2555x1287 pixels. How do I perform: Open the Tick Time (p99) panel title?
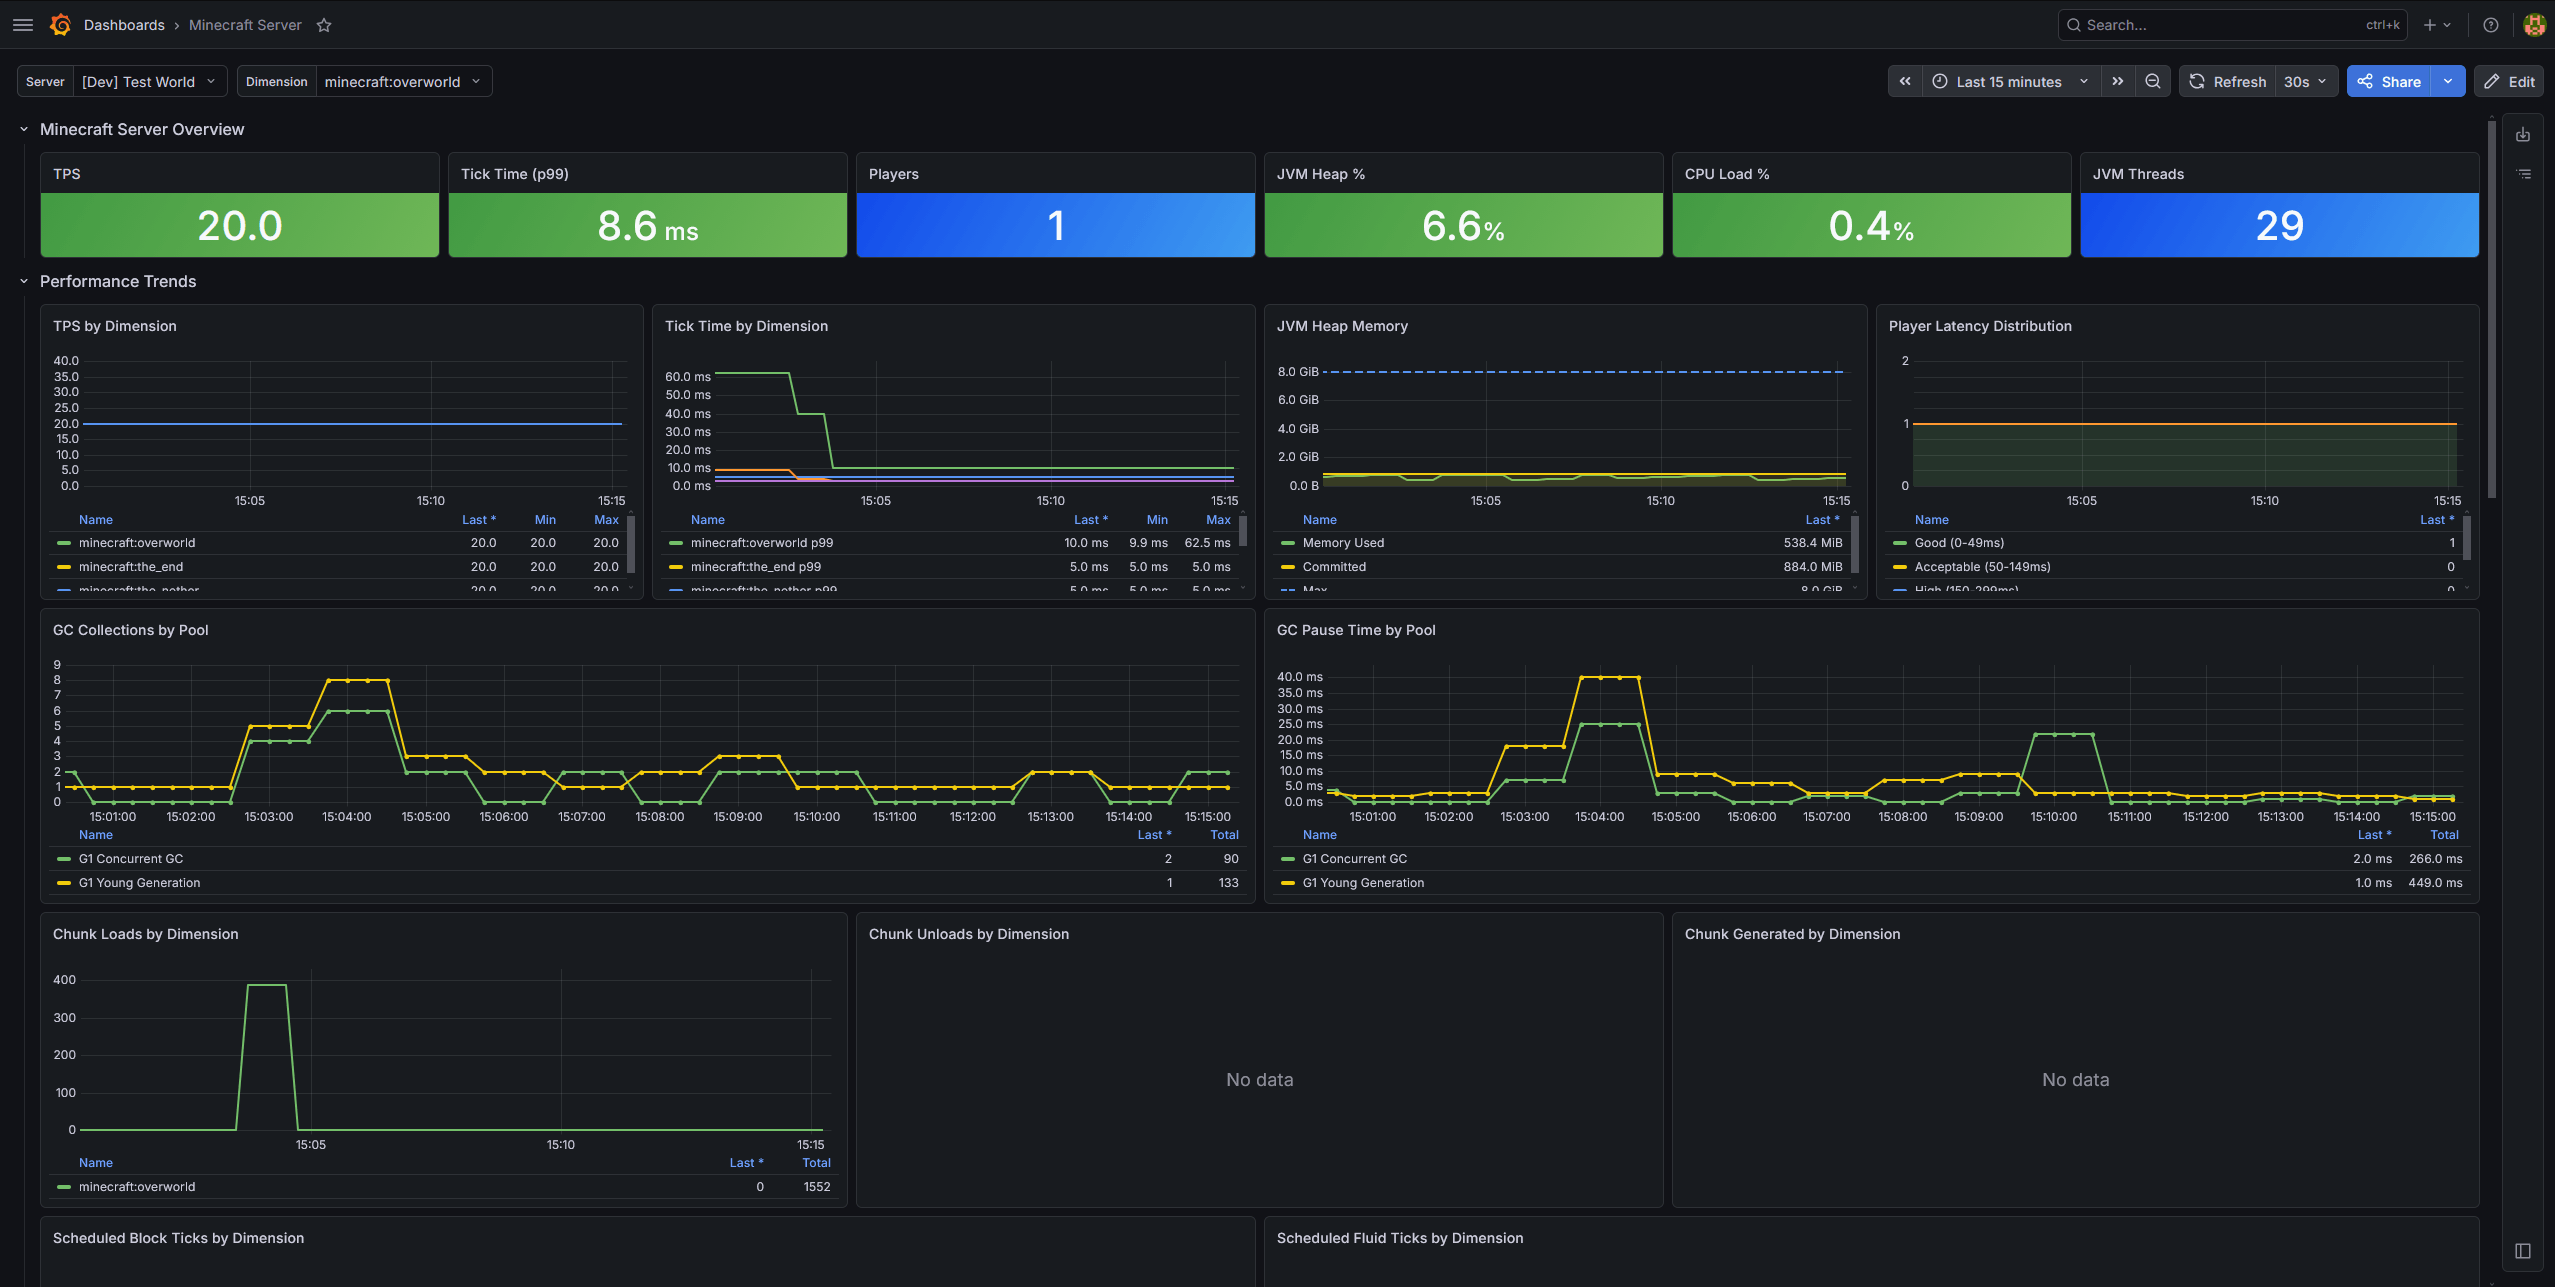coord(515,174)
